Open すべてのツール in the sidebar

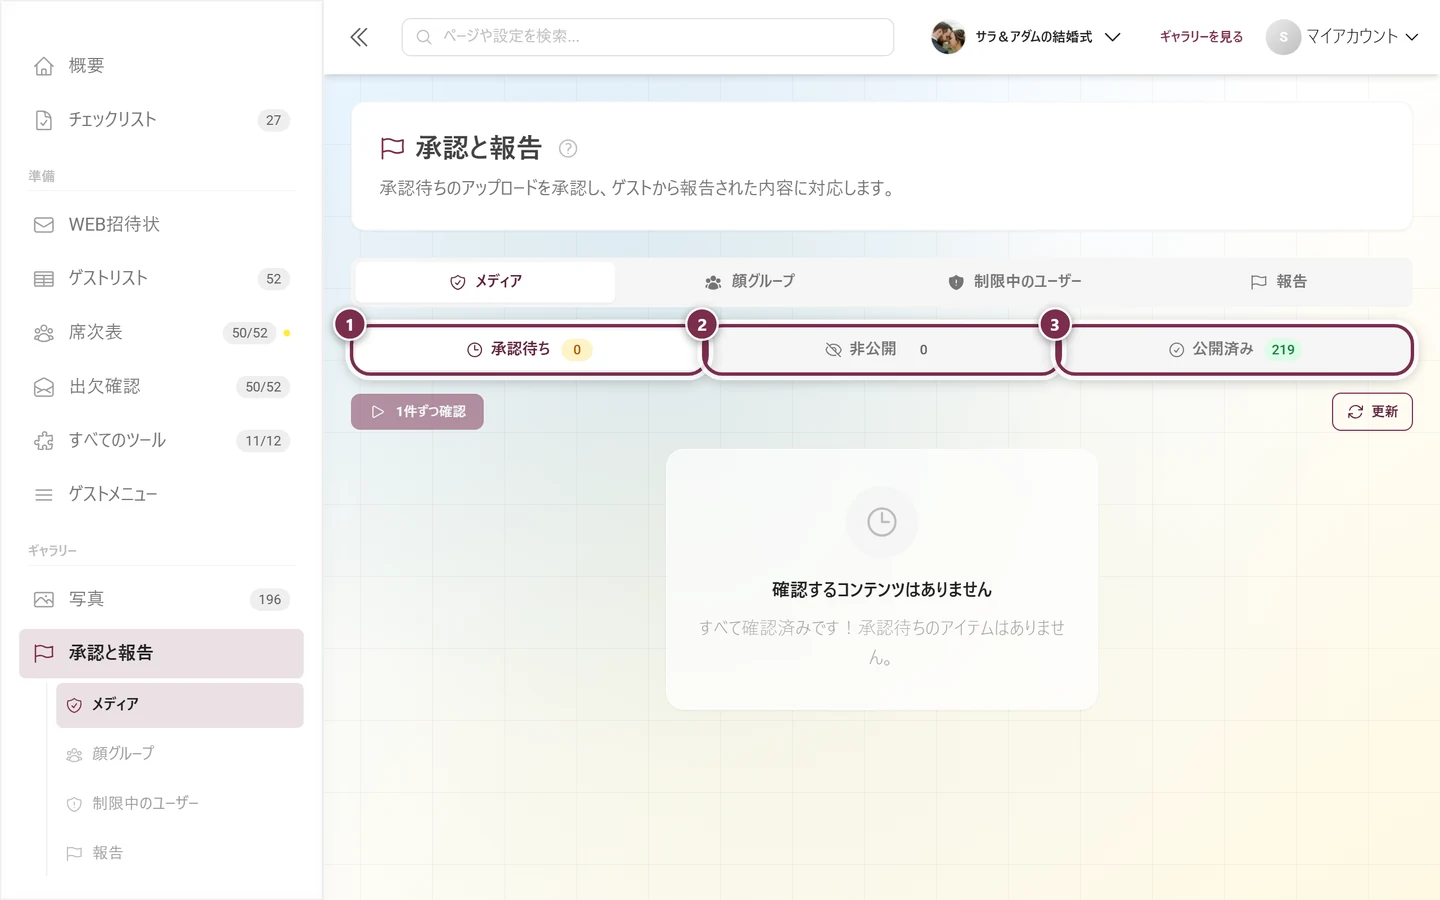[161, 441]
